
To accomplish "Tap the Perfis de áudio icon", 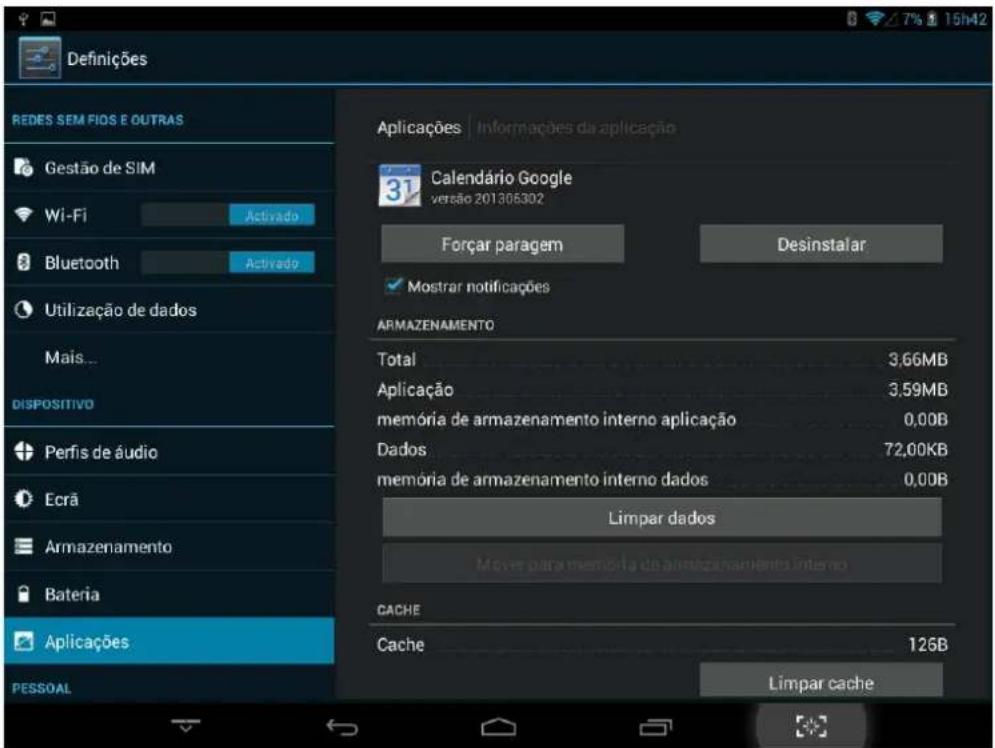I will 23,452.
